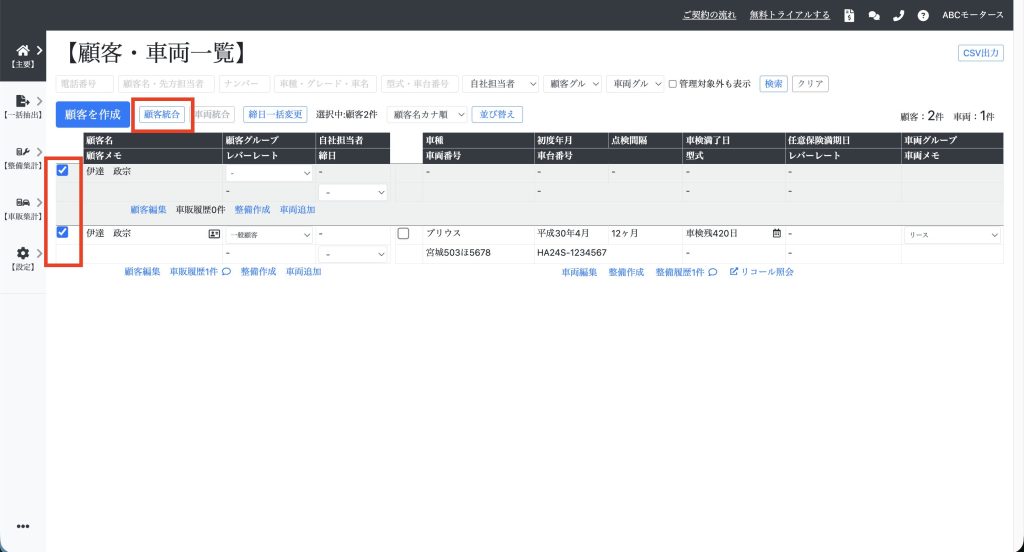
Task: Enable 管理対象外も表示 checkbox
Action: 673,84
